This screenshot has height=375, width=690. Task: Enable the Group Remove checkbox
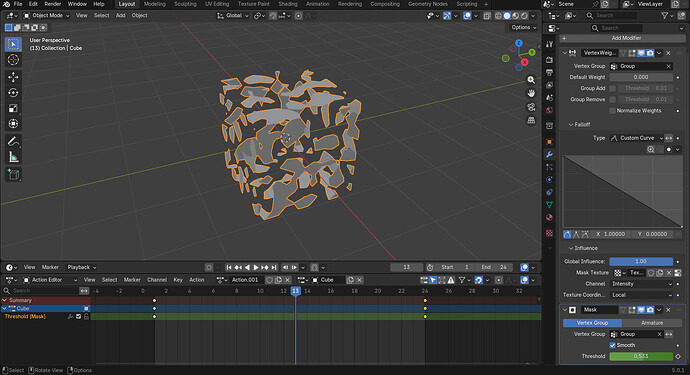pos(612,99)
